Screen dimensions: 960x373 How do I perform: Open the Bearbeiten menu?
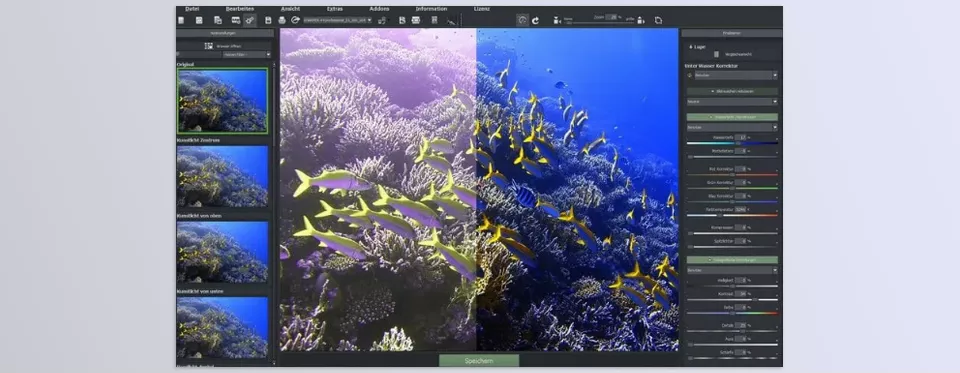239,9
